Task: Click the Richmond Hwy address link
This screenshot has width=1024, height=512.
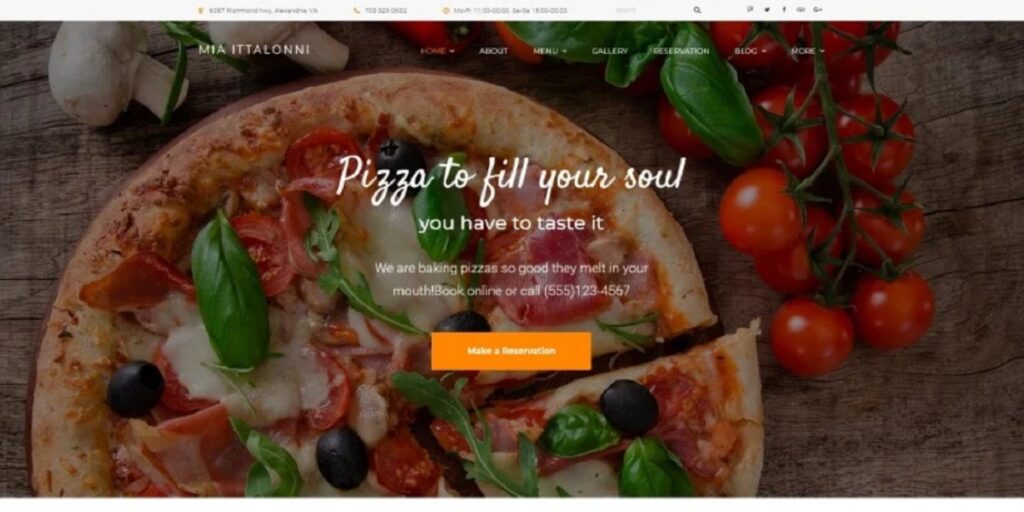Action: coord(263,10)
